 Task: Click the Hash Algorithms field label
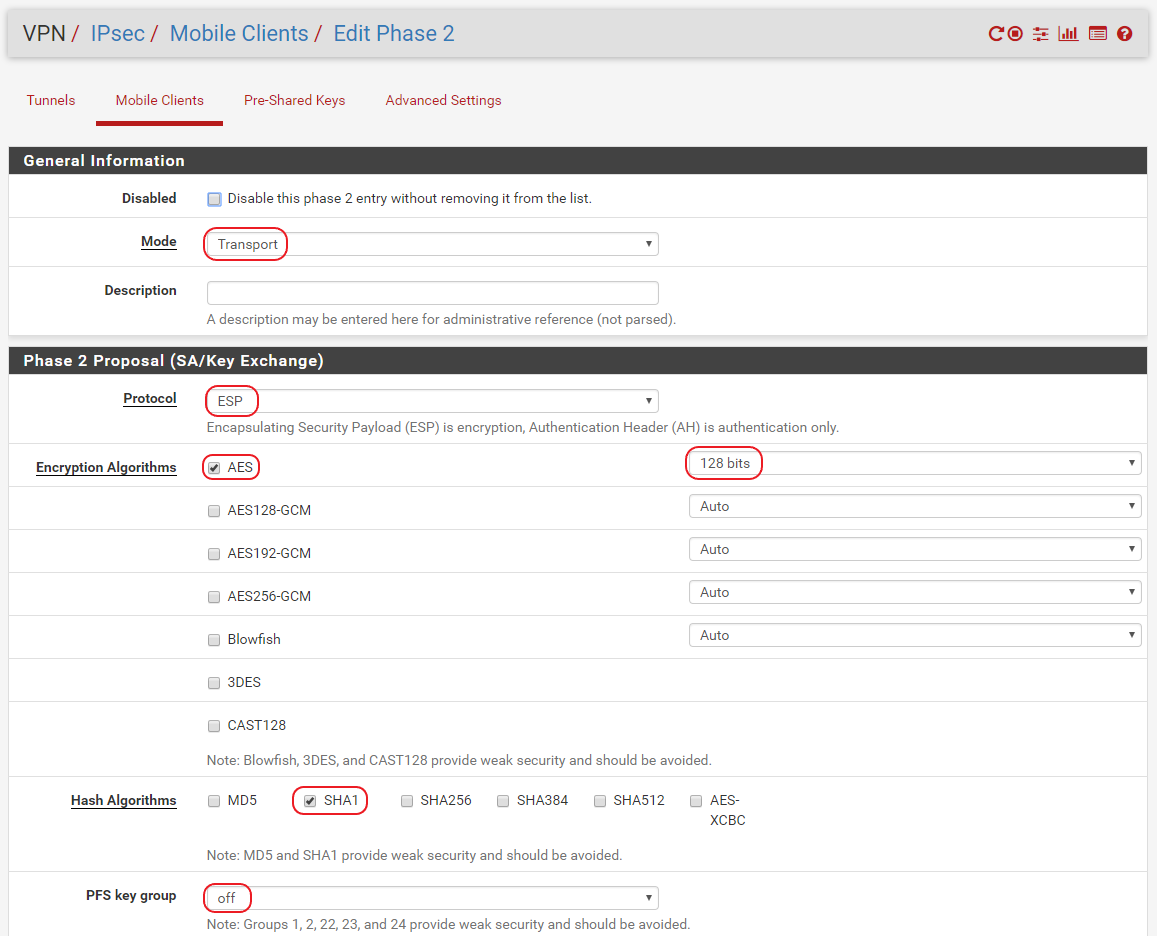tap(123, 801)
